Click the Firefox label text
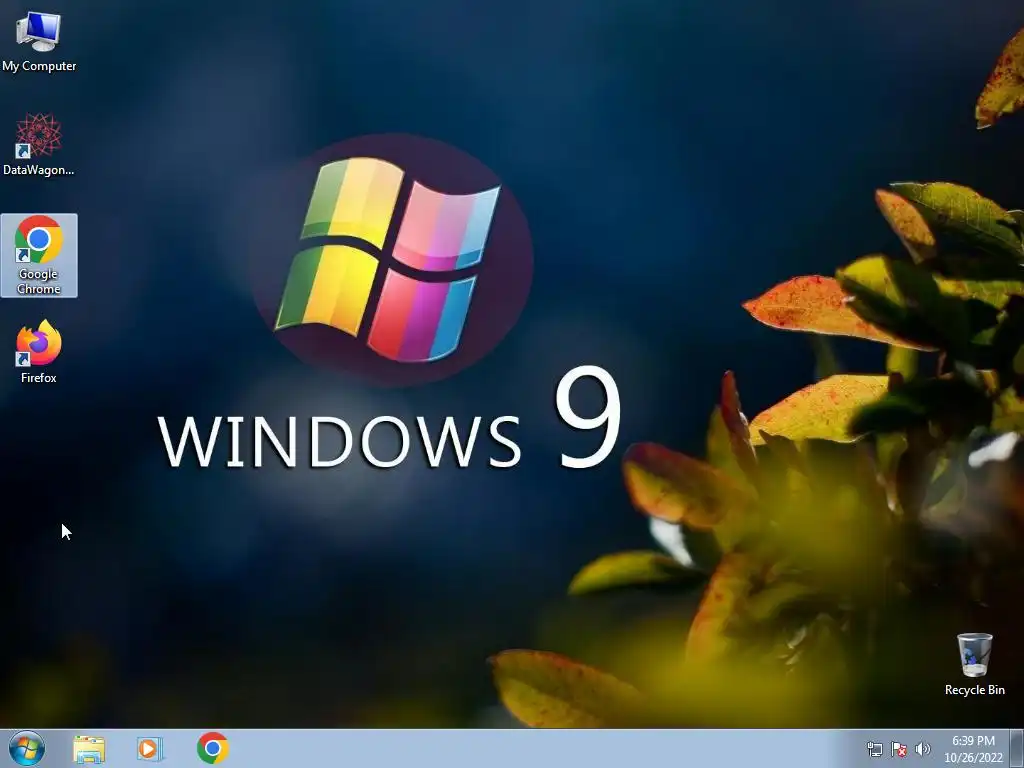 (39, 377)
